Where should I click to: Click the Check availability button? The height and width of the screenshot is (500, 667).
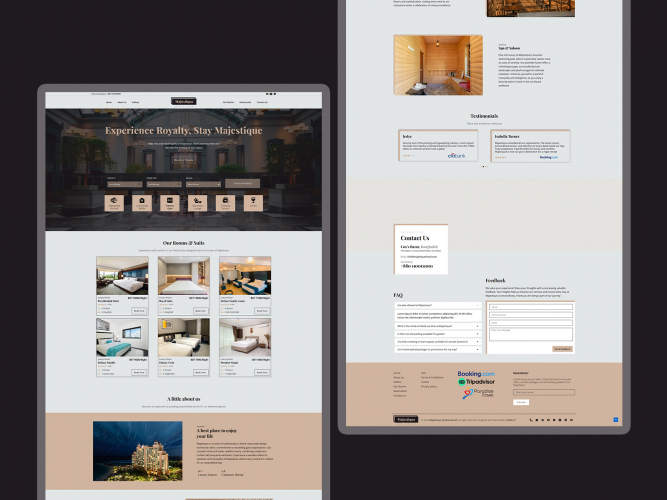(x=242, y=183)
